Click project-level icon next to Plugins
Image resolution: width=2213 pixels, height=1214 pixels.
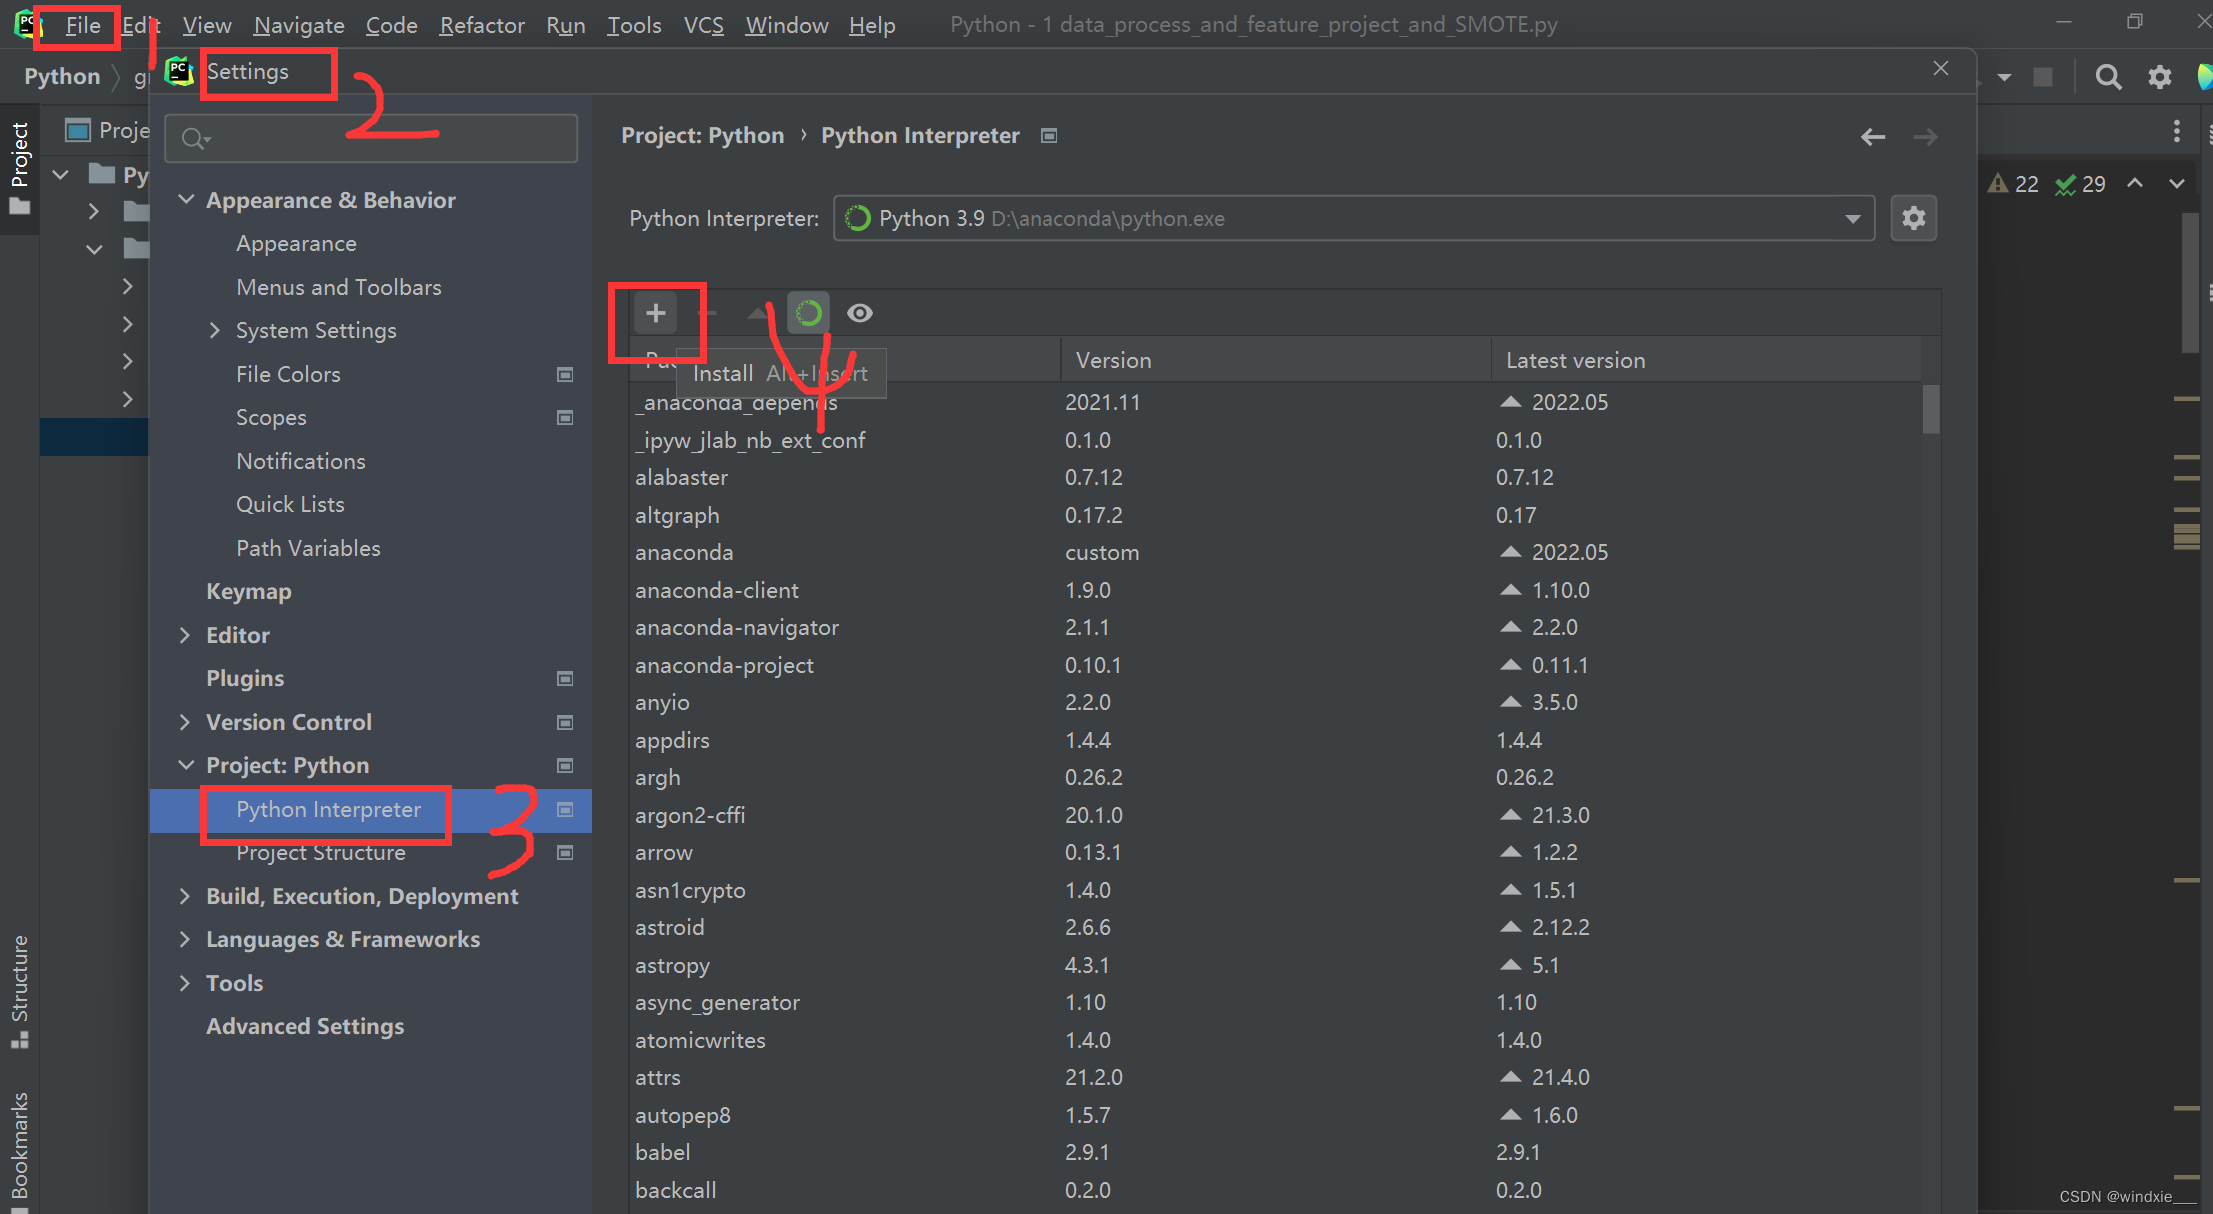tap(565, 679)
